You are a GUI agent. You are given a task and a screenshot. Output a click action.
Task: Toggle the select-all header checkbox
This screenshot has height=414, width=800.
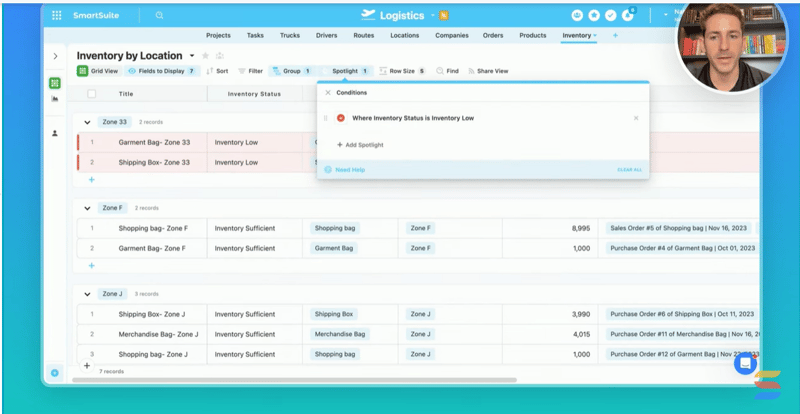pos(91,94)
